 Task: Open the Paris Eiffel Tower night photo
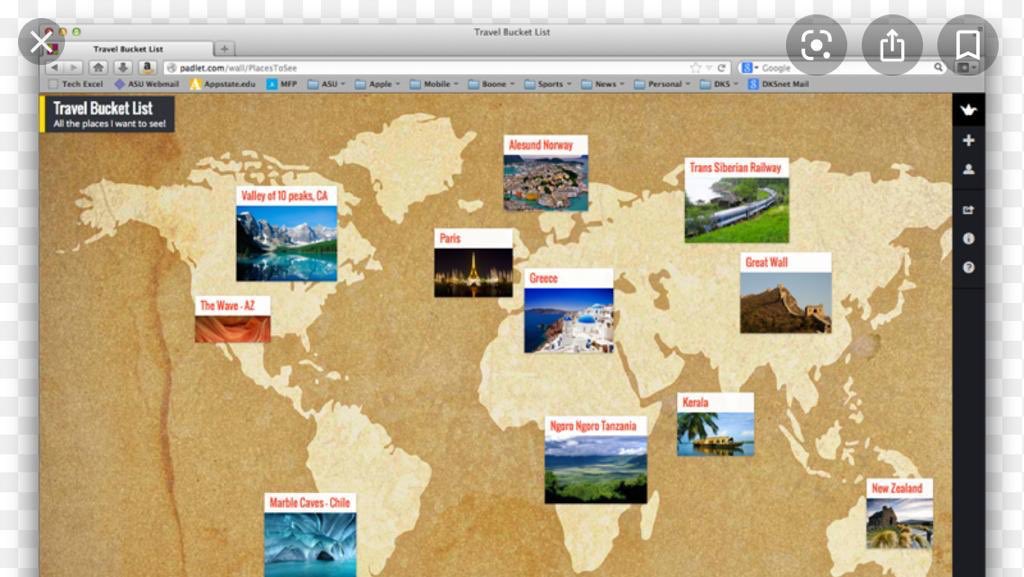point(473,273)
